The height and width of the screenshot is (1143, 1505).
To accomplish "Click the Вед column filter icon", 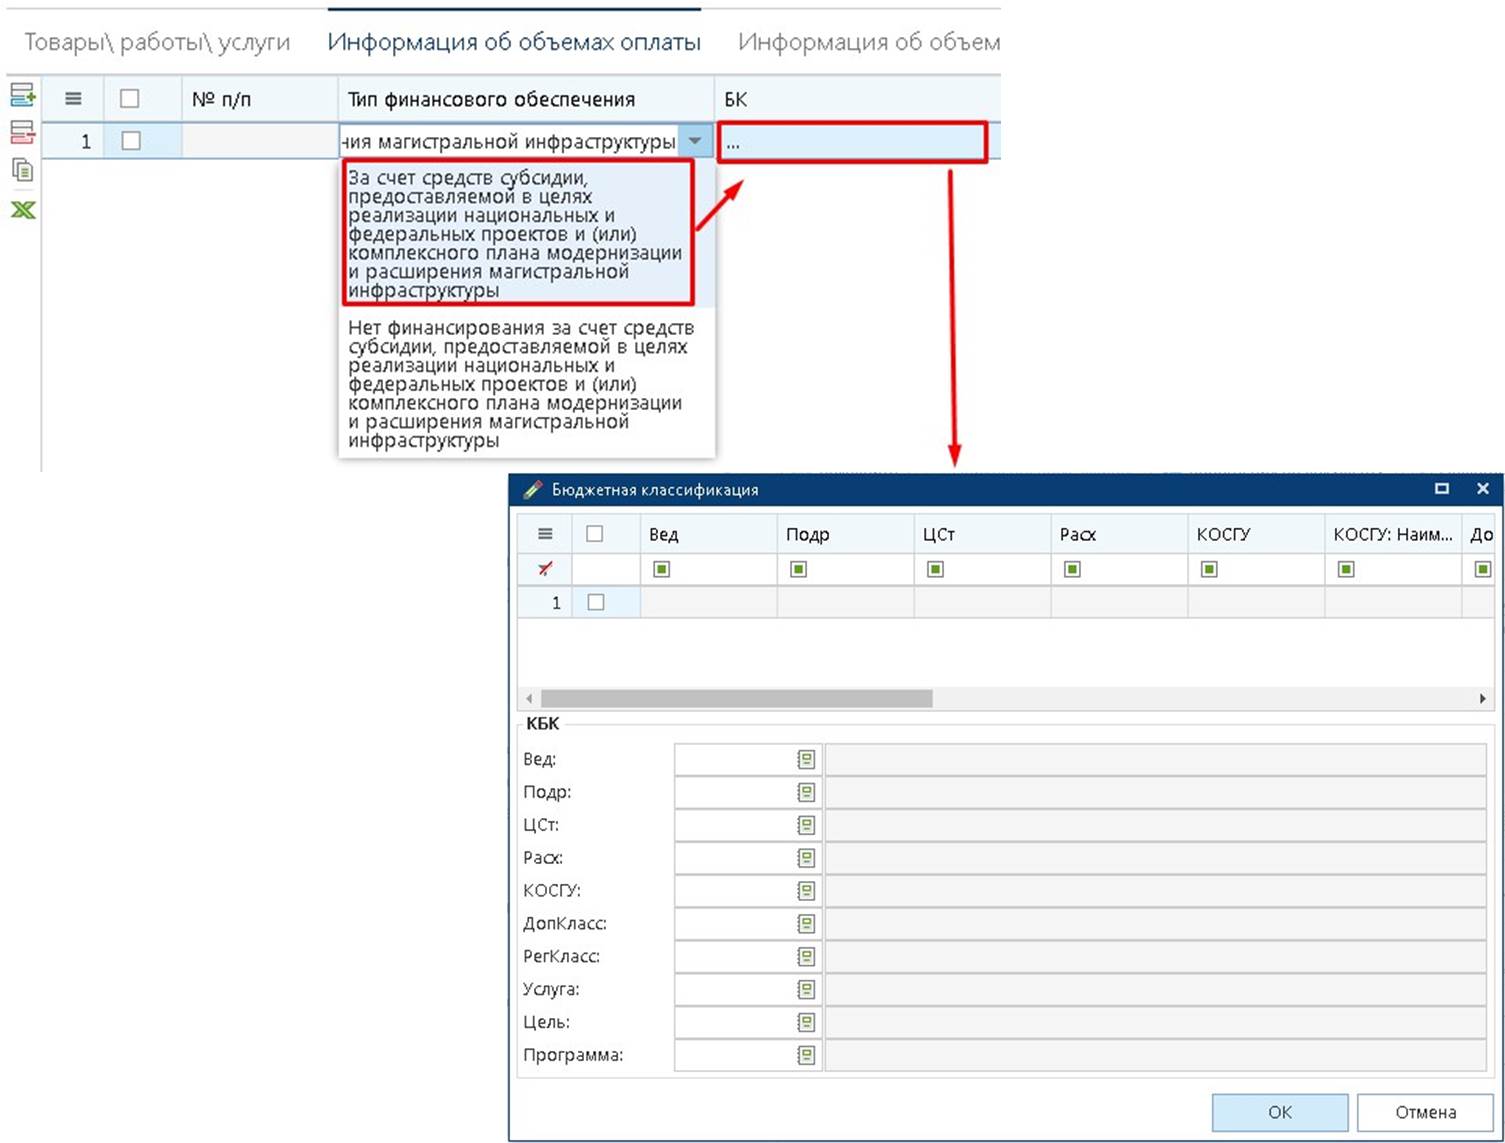I will [x=661, y=569].
